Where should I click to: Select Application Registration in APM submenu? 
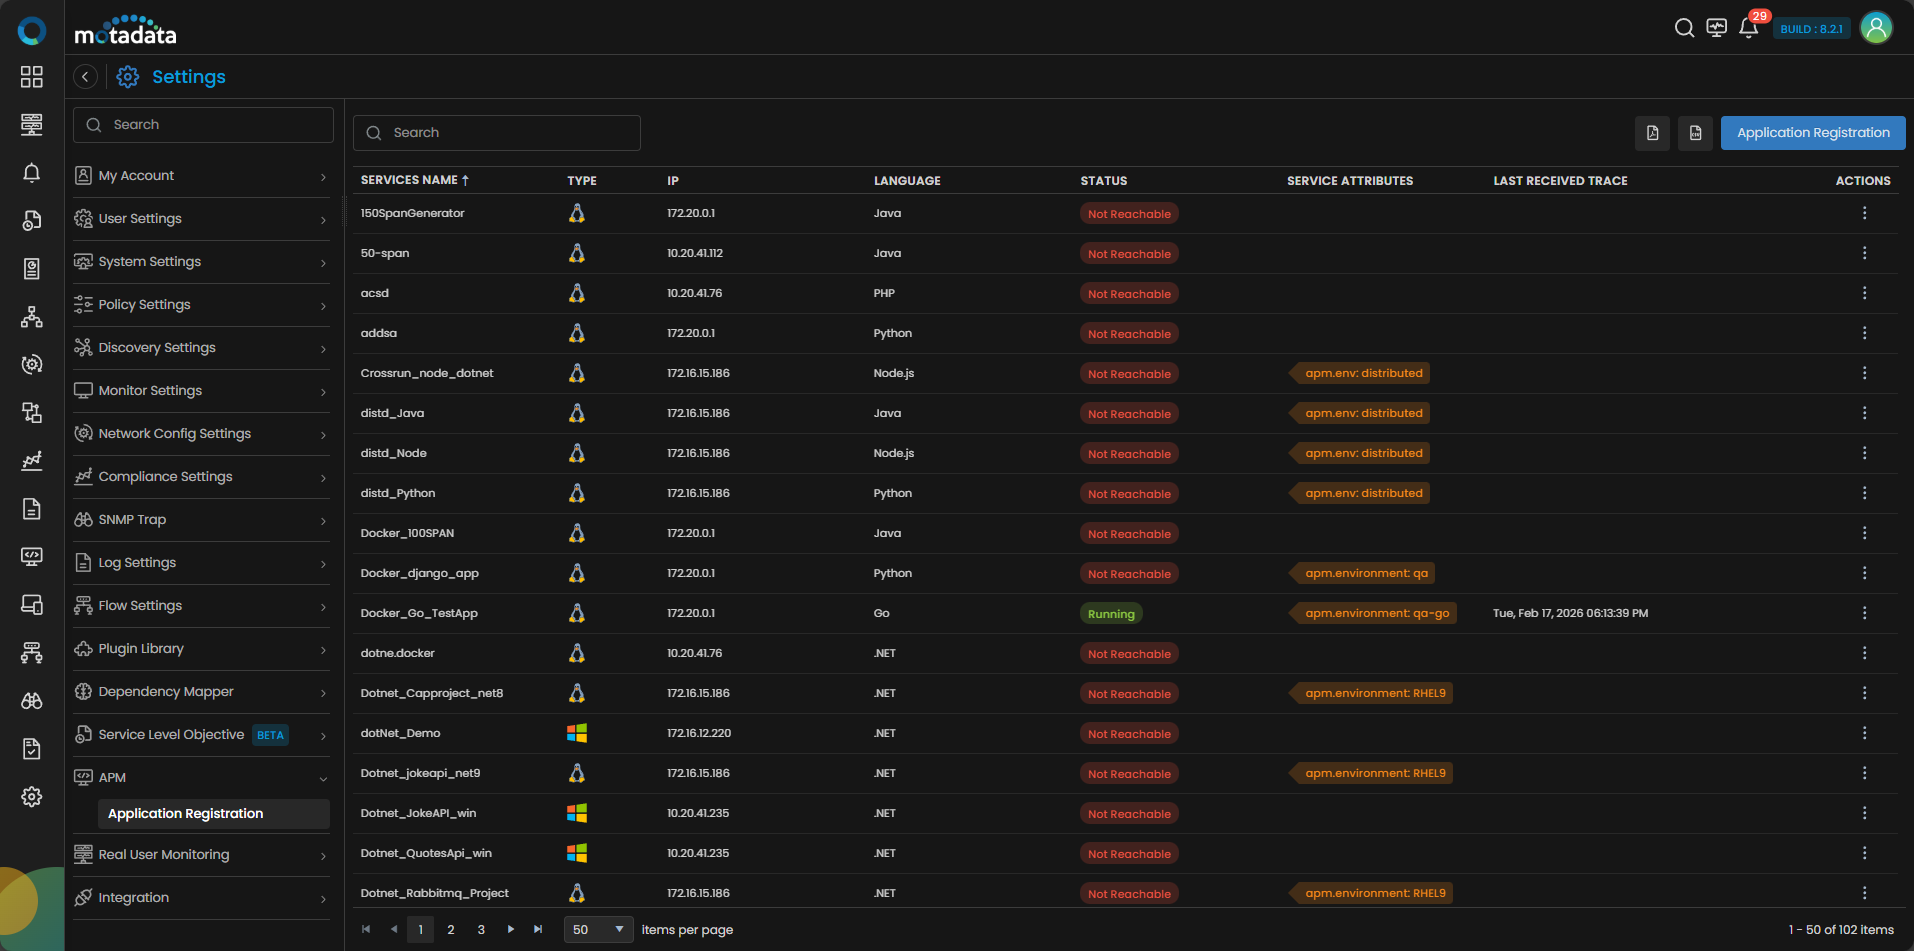186,814
